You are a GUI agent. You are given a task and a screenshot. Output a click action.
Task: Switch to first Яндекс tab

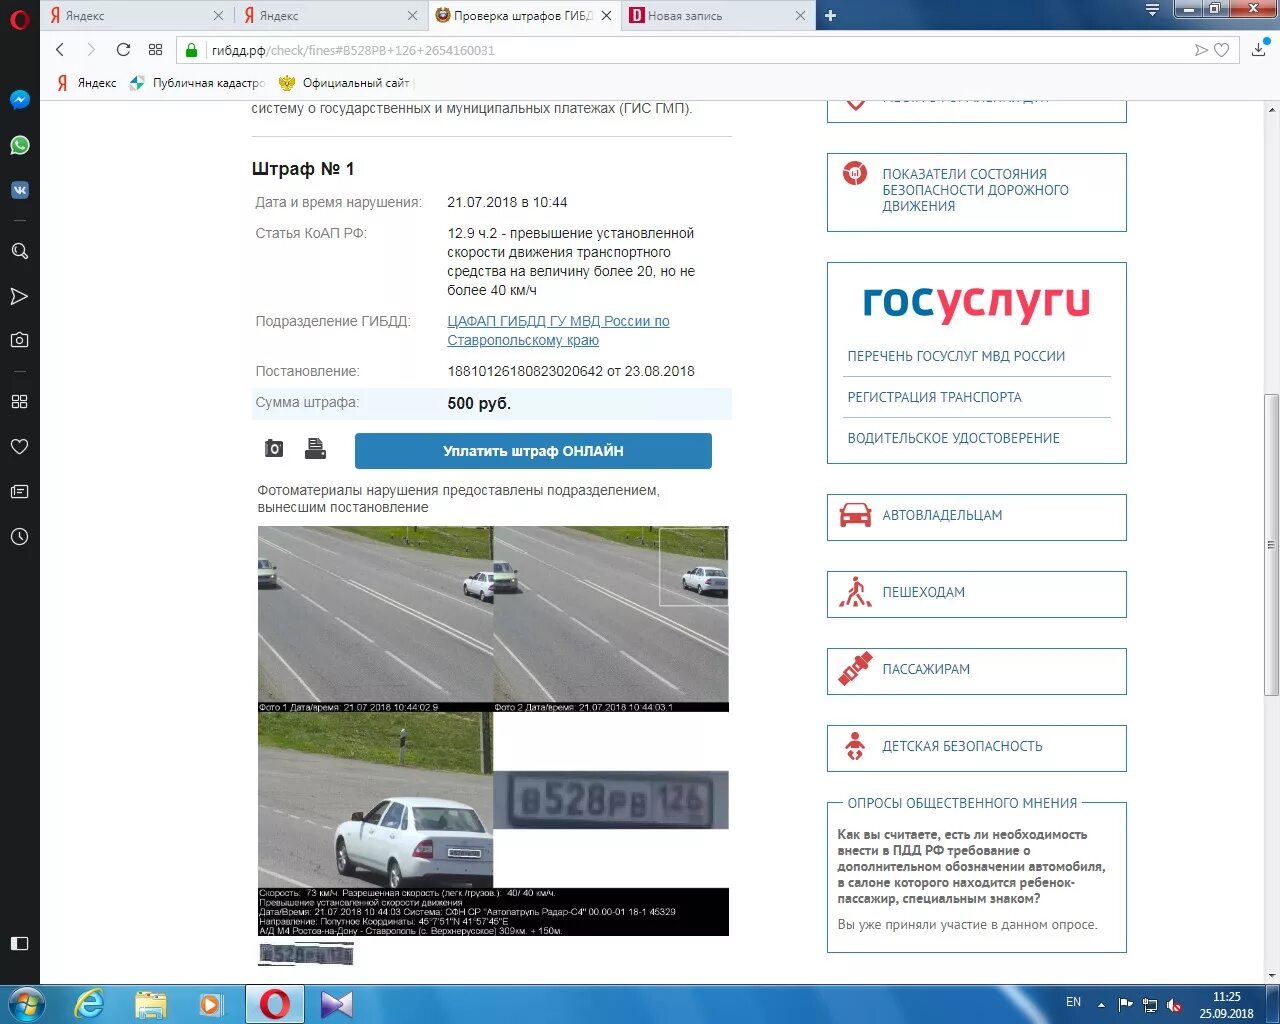click(135, 15)
